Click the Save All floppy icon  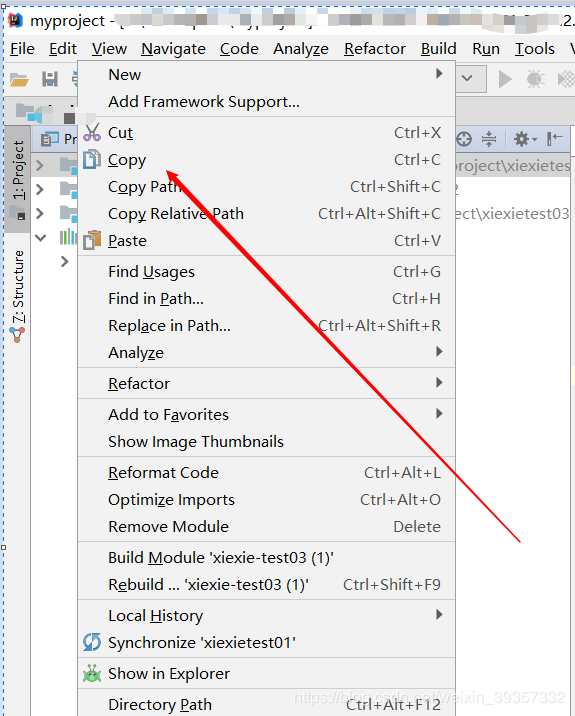click(x=50, y=79)
